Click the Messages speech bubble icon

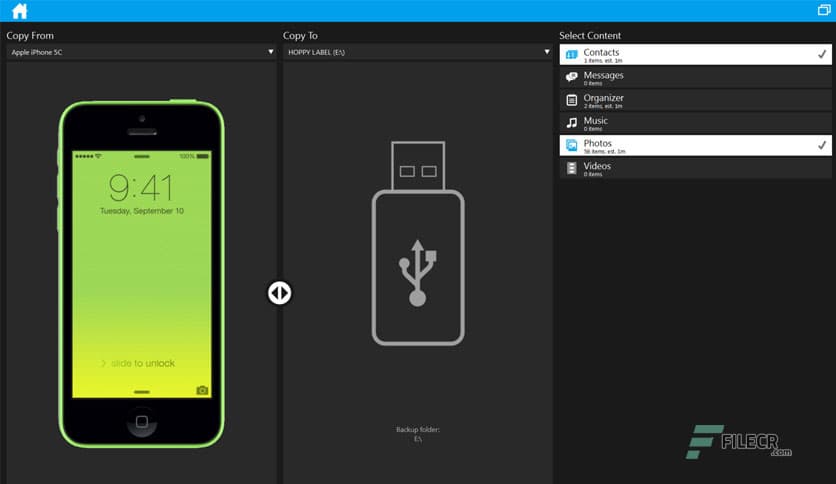[572, 77]
